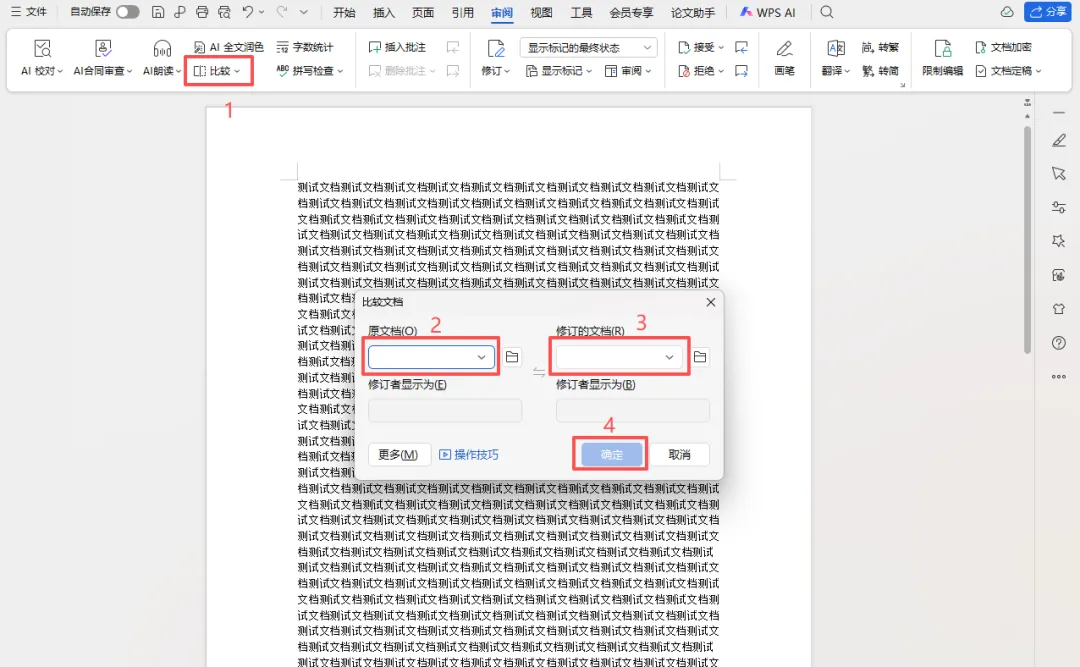Switch to the 视图 tab
Viewport: 1080px width, 667px height.
tap(541, 12)
